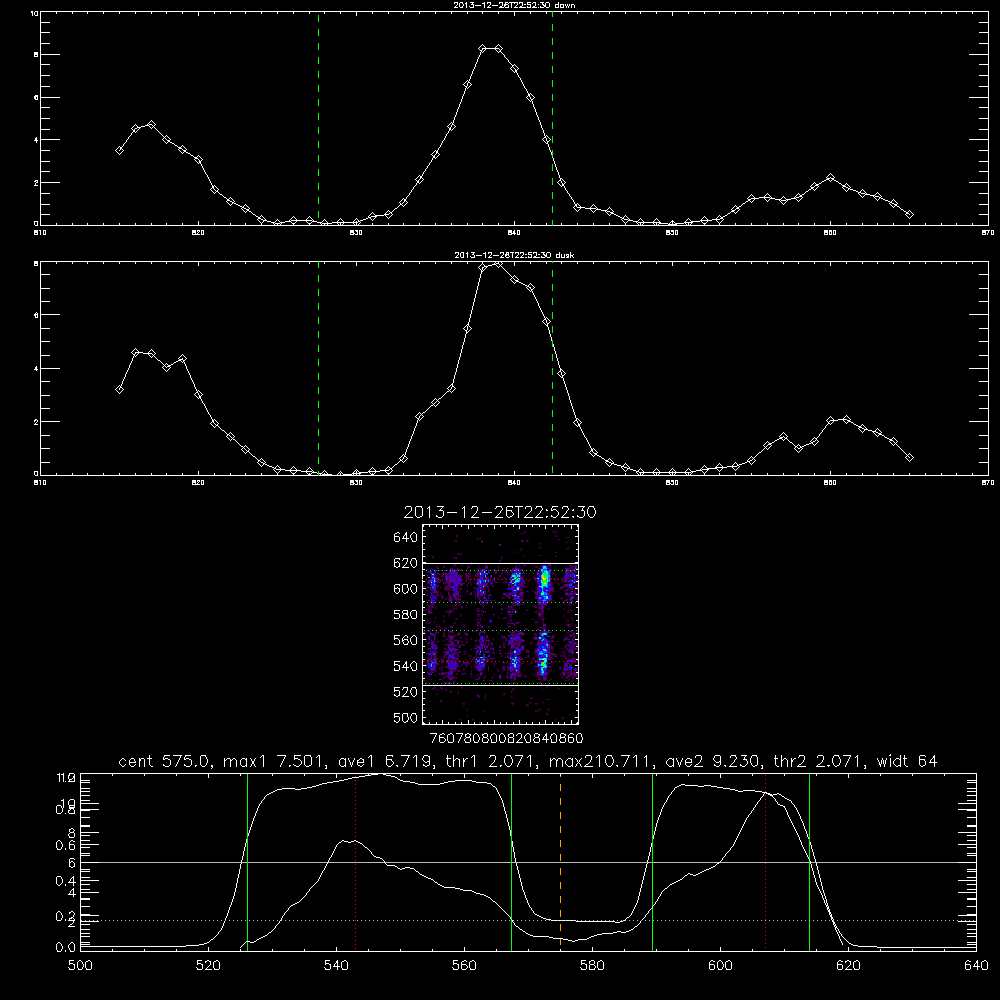
Task: Click the '560' x-axis label of bottom plot
Action: (464, 966)
